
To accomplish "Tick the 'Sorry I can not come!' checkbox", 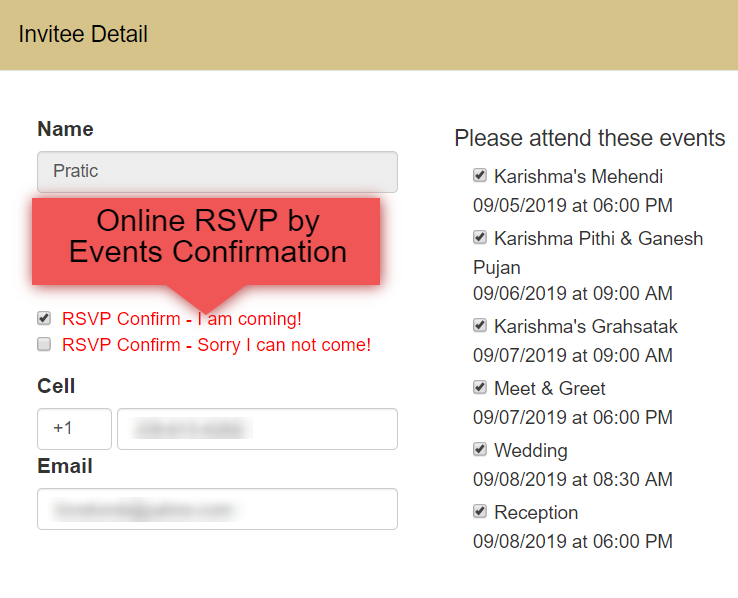I will coord(44,344).
